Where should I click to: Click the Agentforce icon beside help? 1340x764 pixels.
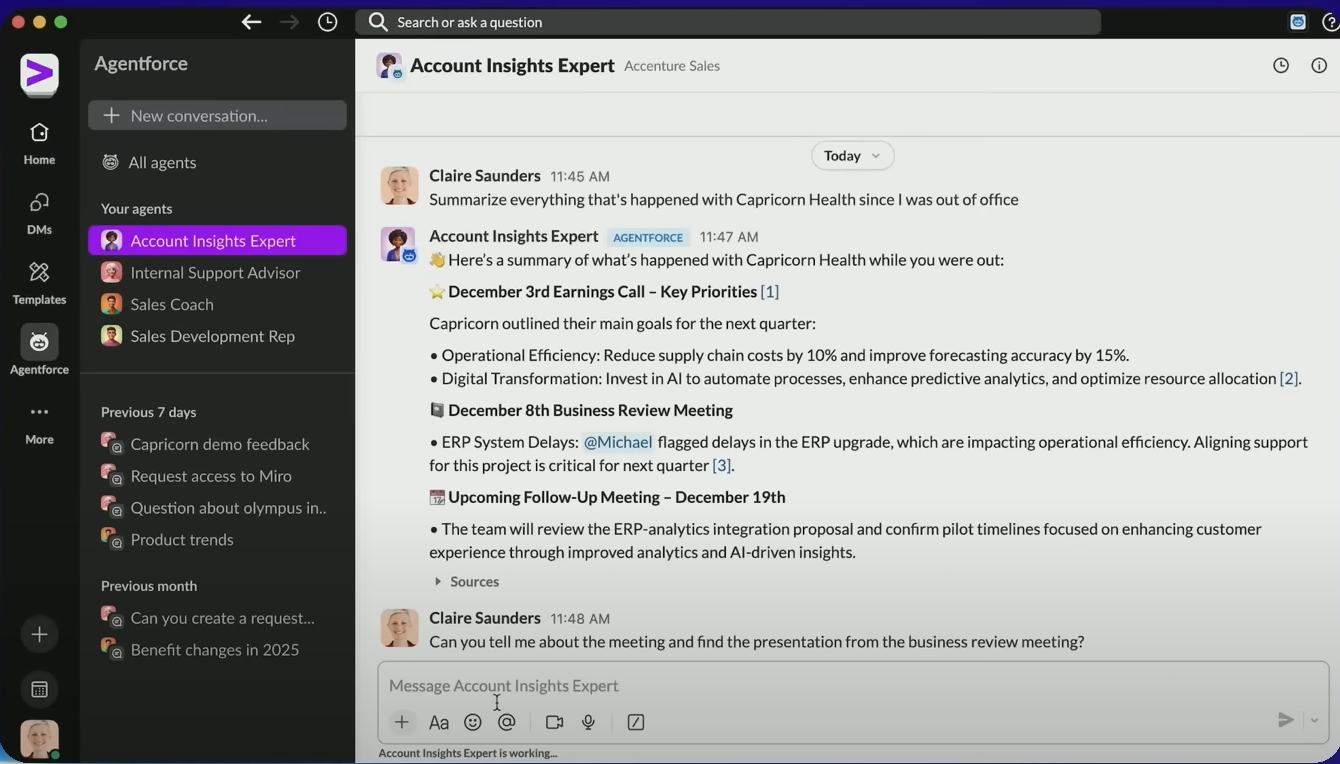click(x=1298, y=22)
